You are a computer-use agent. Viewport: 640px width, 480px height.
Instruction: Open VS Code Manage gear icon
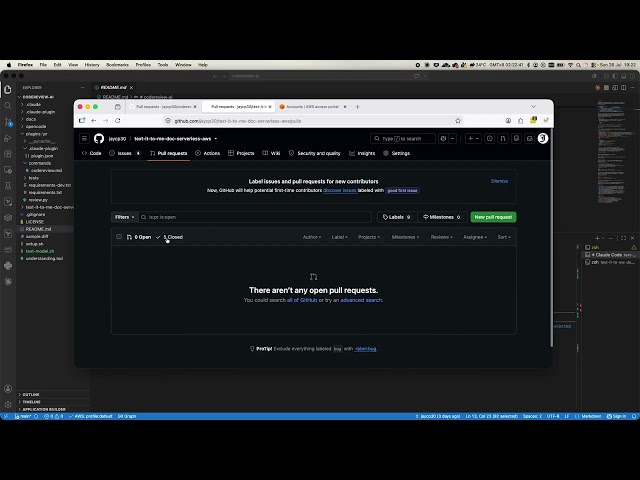click(8, 404)
